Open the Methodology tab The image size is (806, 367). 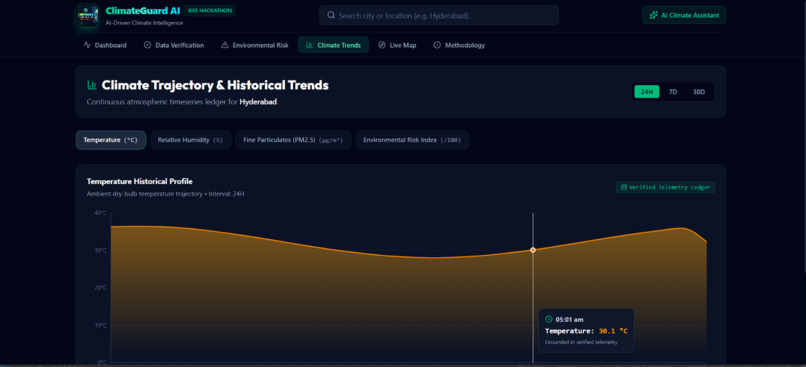[459, 45]
